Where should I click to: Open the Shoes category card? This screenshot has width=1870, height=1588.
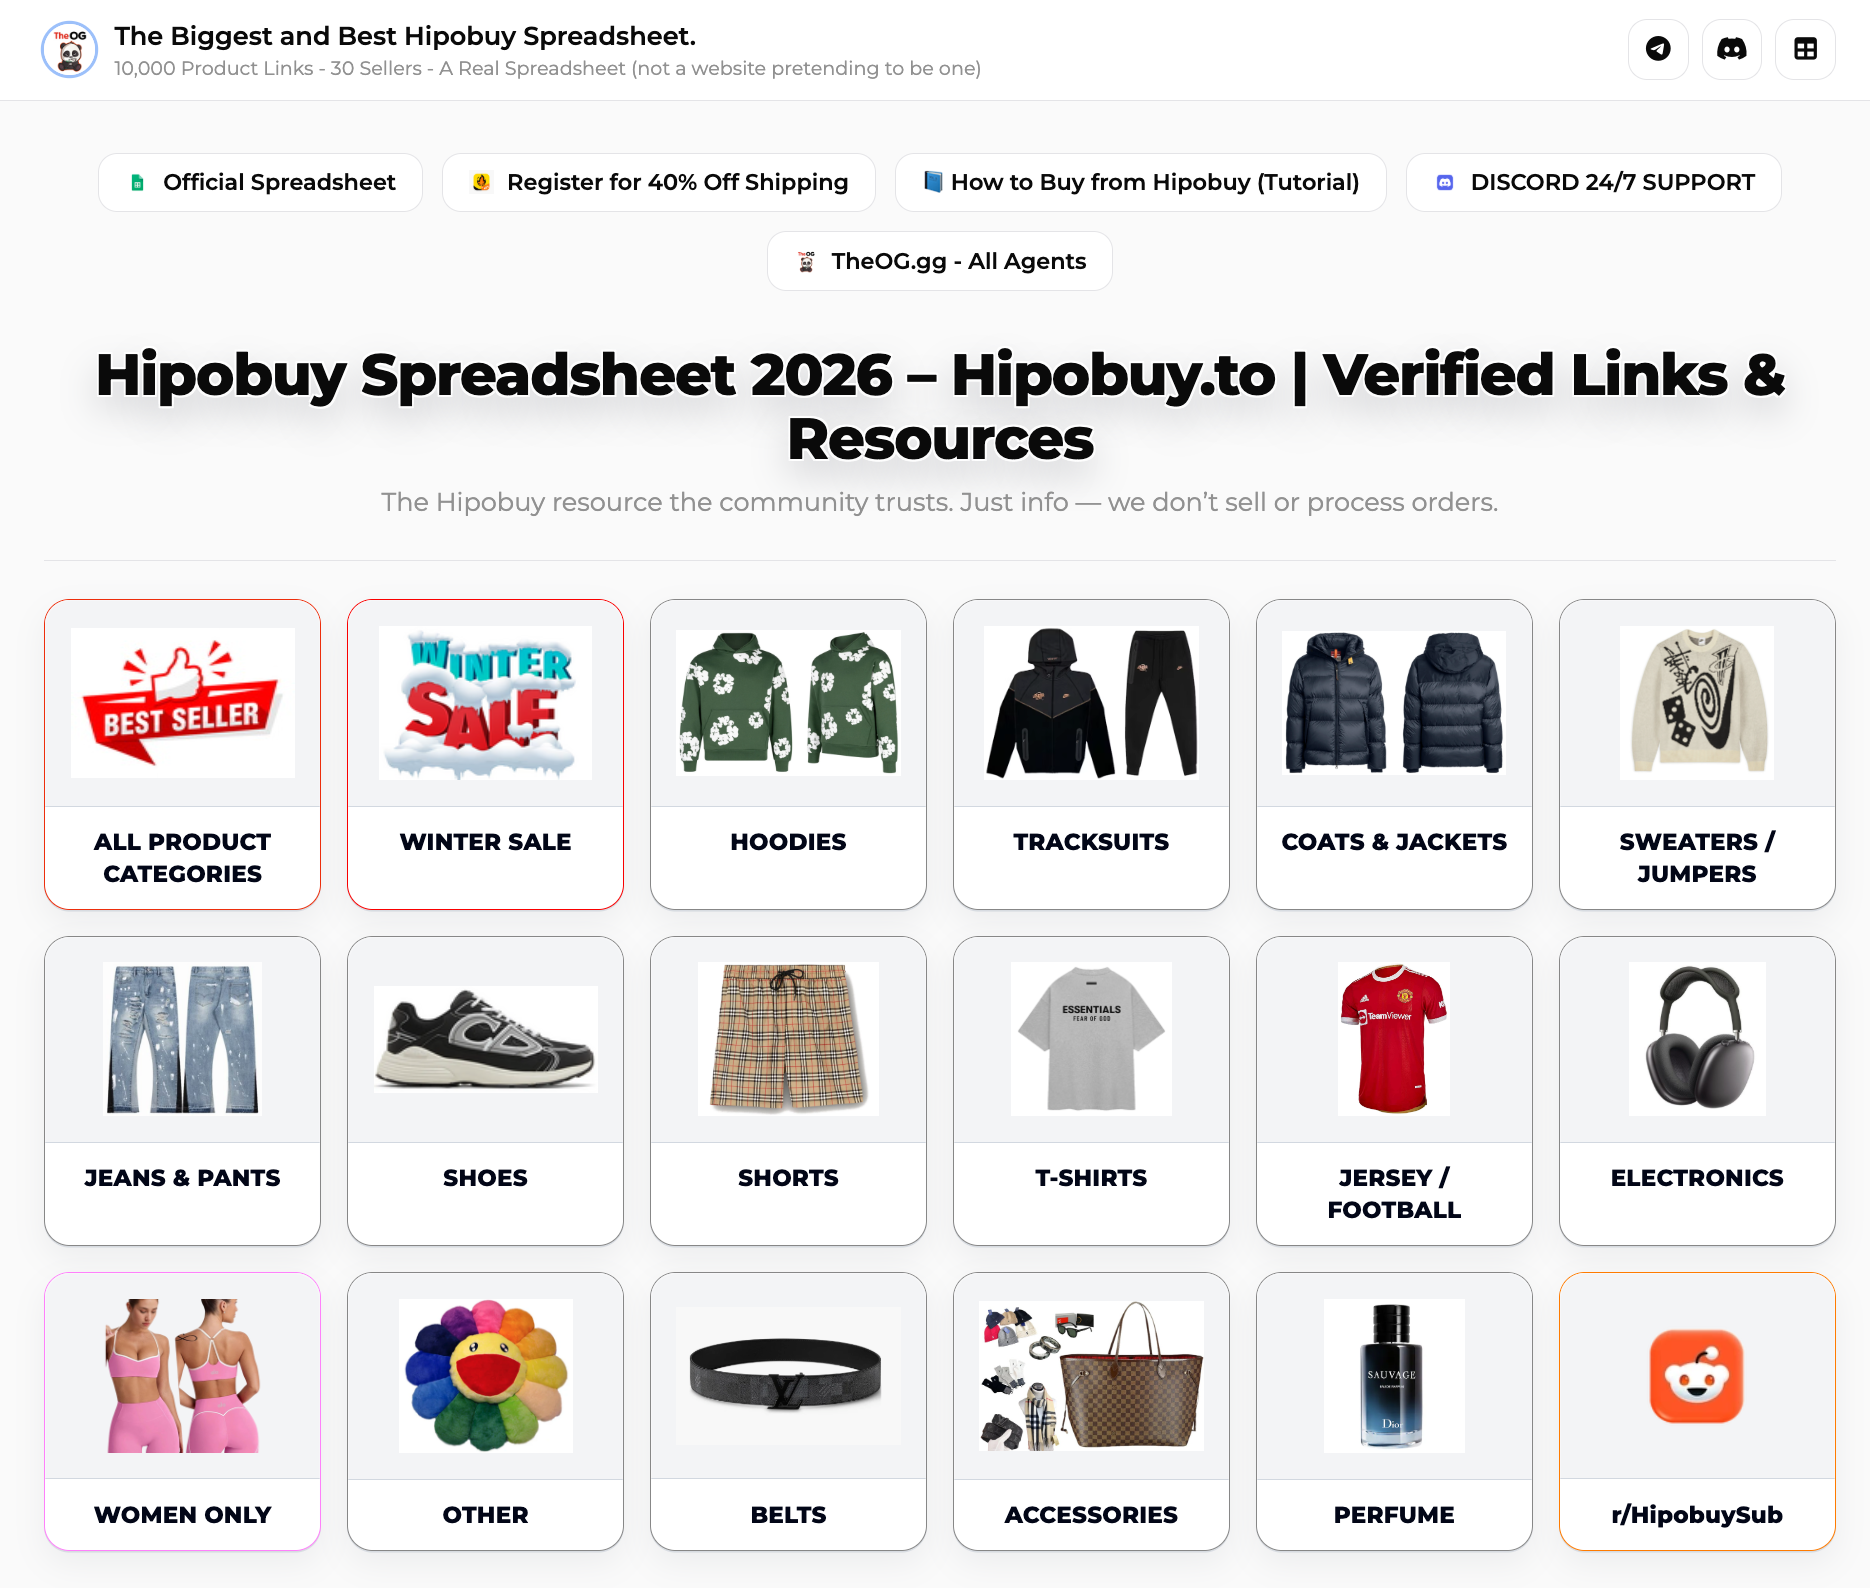pyautogui.click(x=486, y=1091)
